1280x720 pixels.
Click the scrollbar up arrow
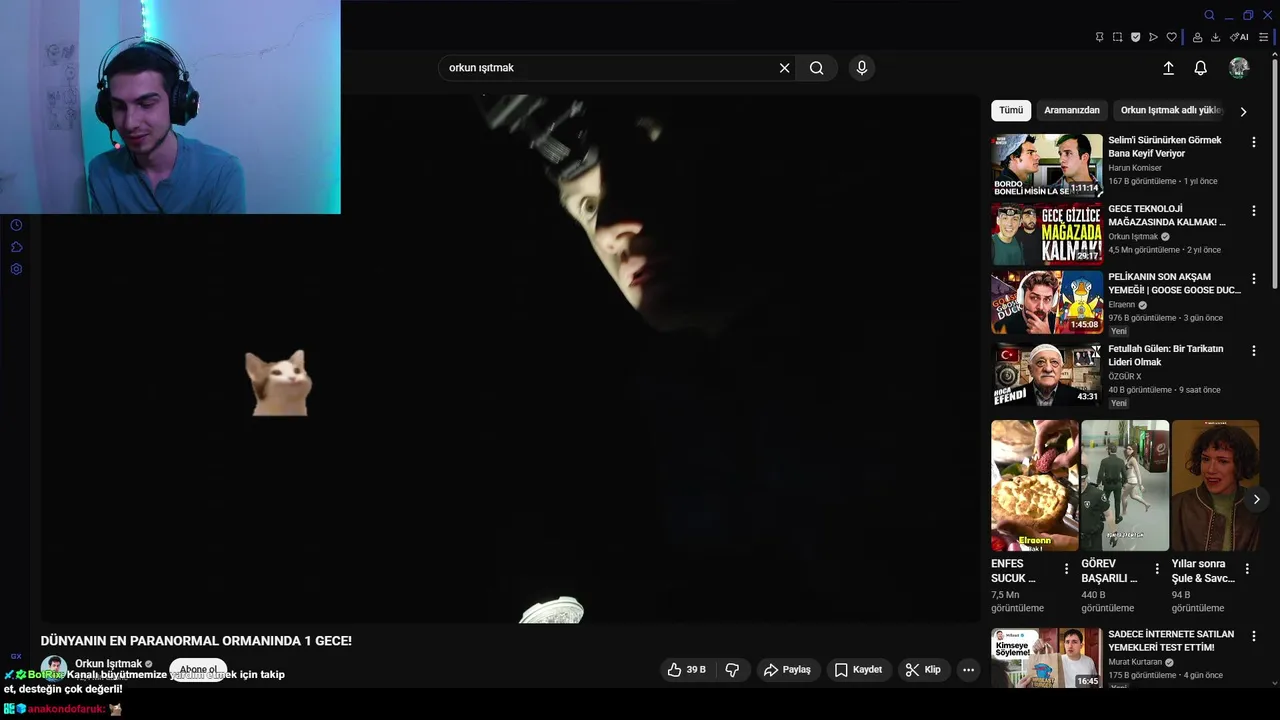pos(1273,55)
